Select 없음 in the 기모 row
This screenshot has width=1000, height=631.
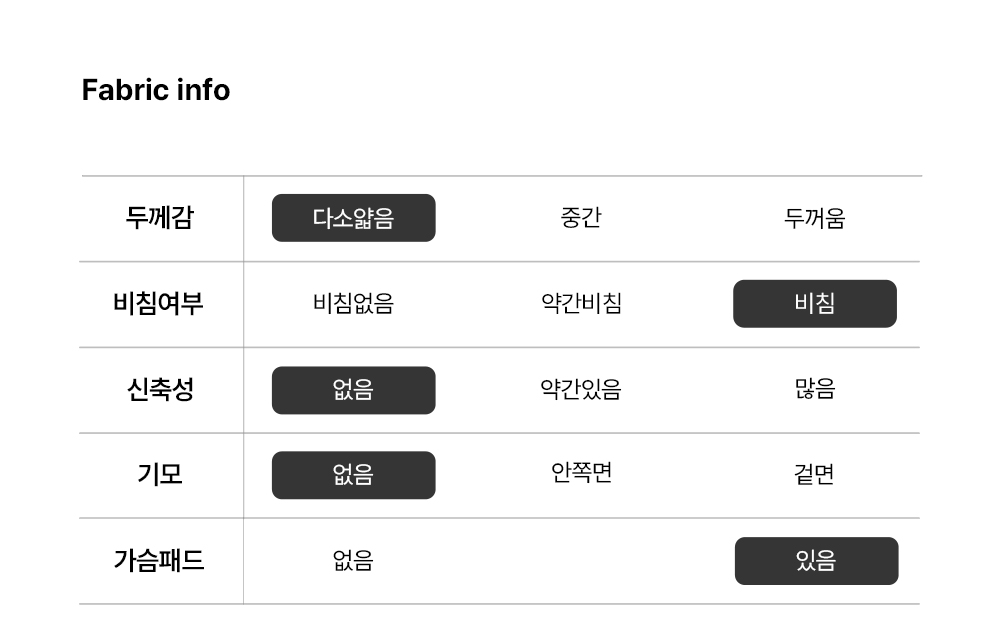[x=353, y=475]
